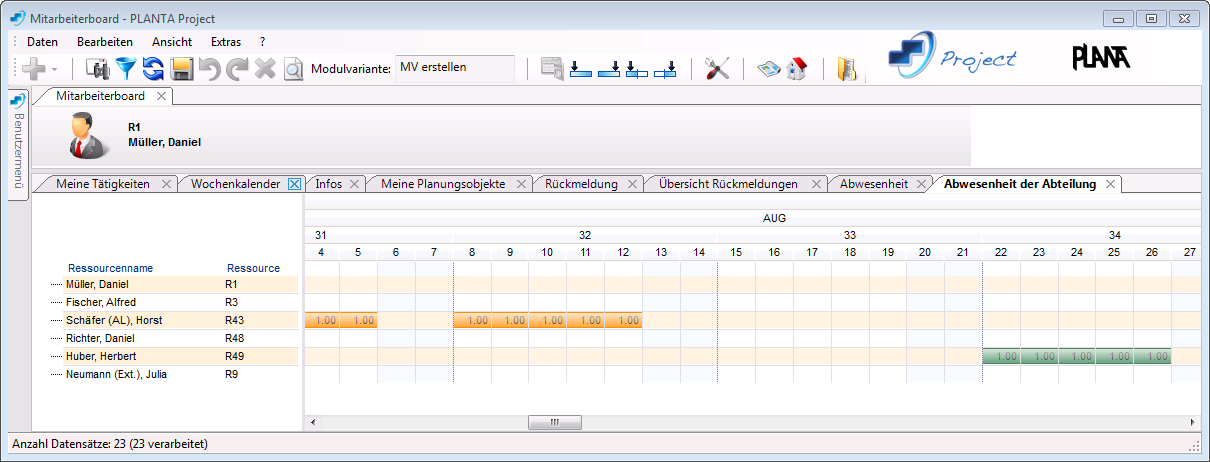This screenshot has height=462, width=1210.
Task: Click the Ressourcenname column header
Action: coord(110,268)
